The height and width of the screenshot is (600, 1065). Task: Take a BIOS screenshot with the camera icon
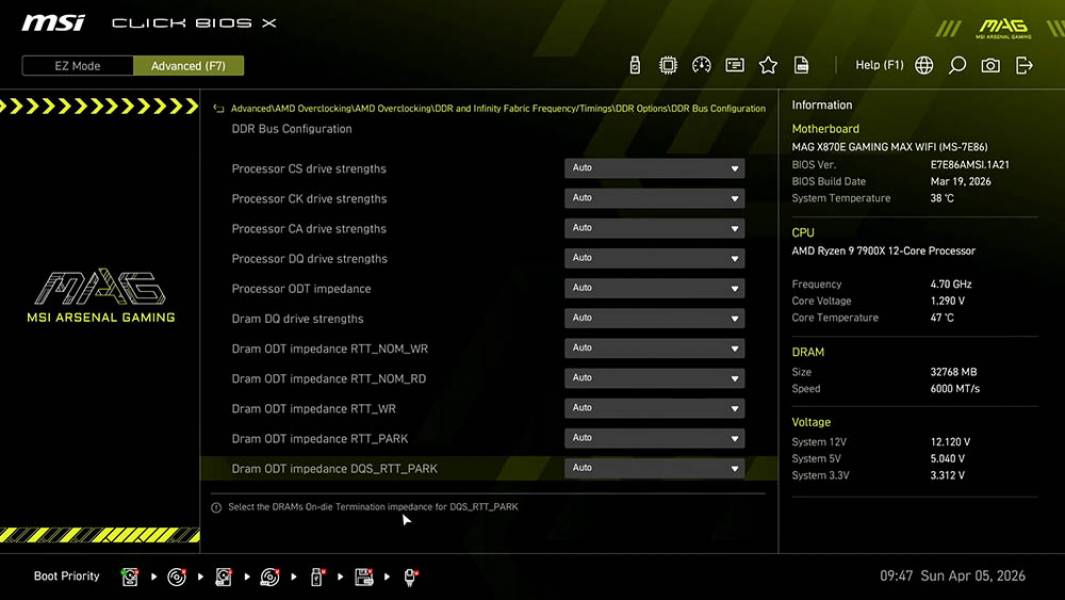tap(991, 64)
